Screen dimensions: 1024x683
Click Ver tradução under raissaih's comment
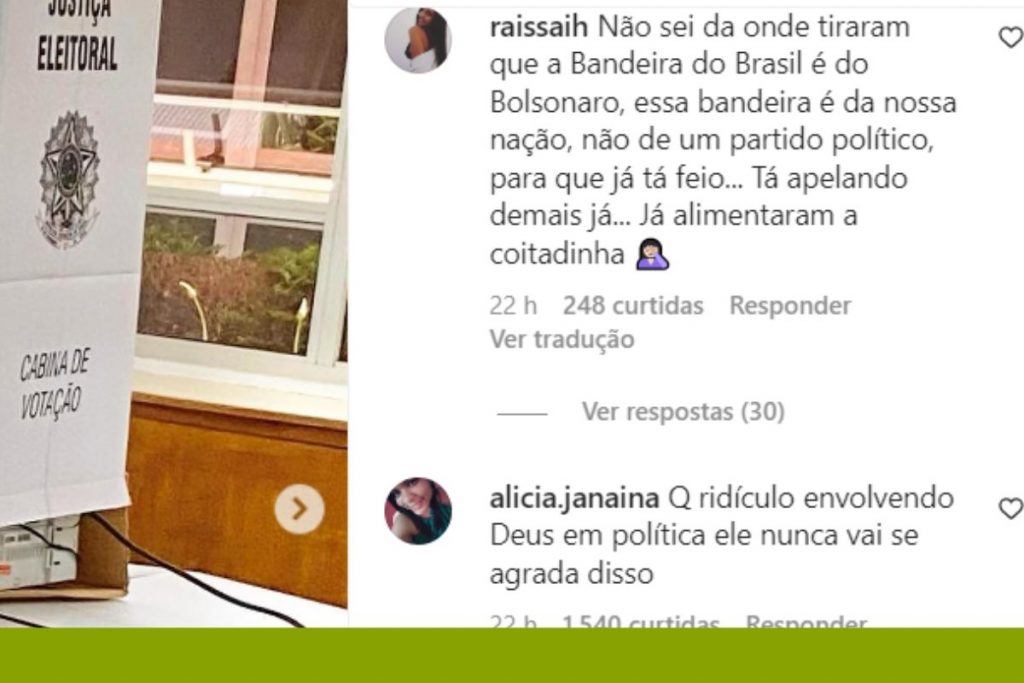tap(562, 340)
